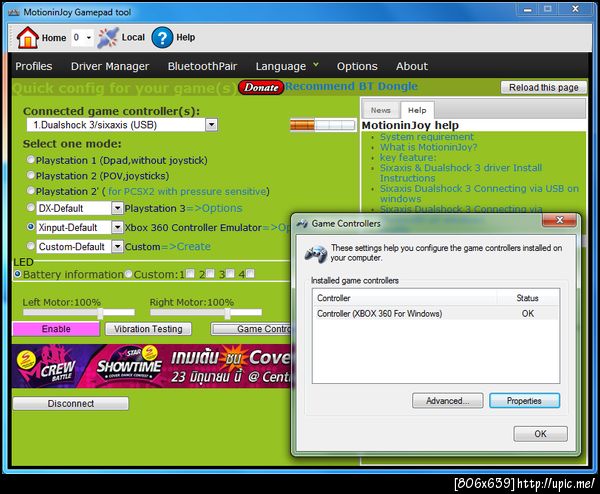The width and height of the screenshot is (600, 494).
Task: Click the Disconnect button
Action: tap(70, 403)
